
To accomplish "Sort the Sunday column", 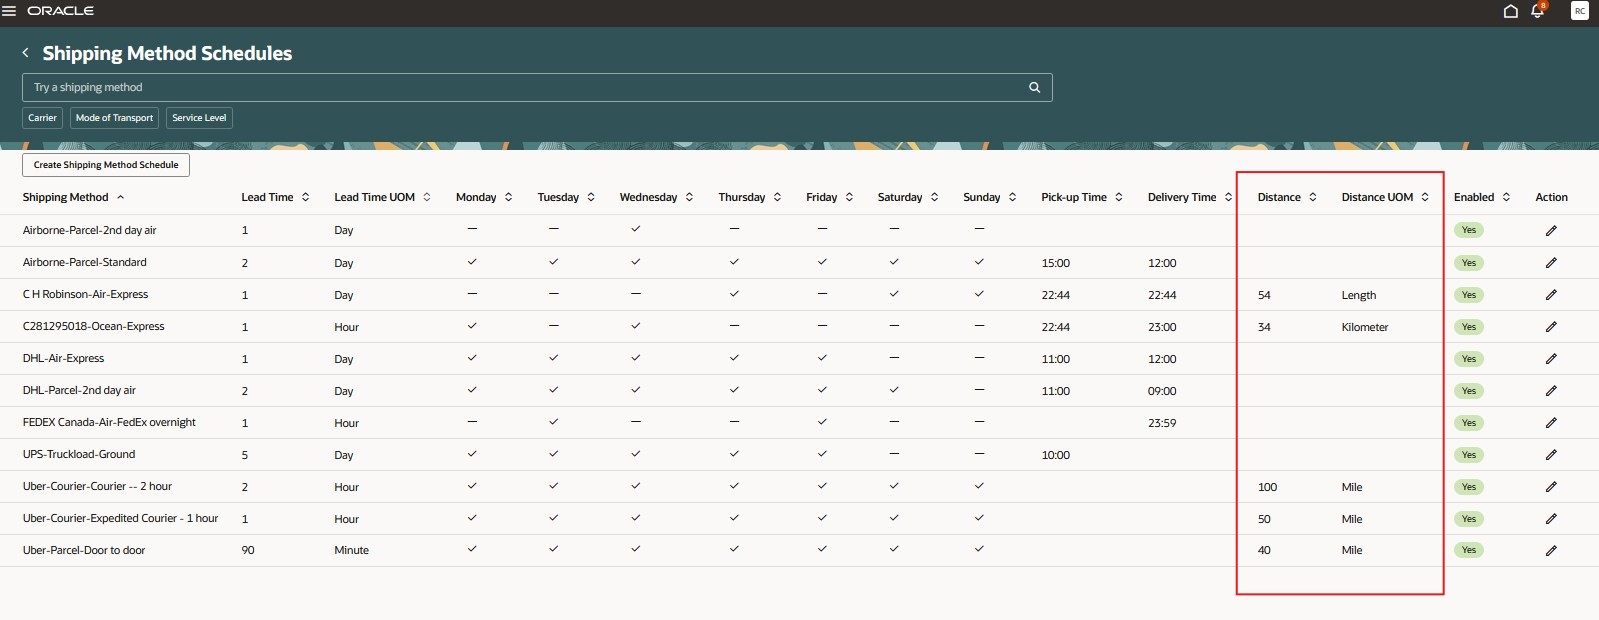I will tap(1012, 197).
